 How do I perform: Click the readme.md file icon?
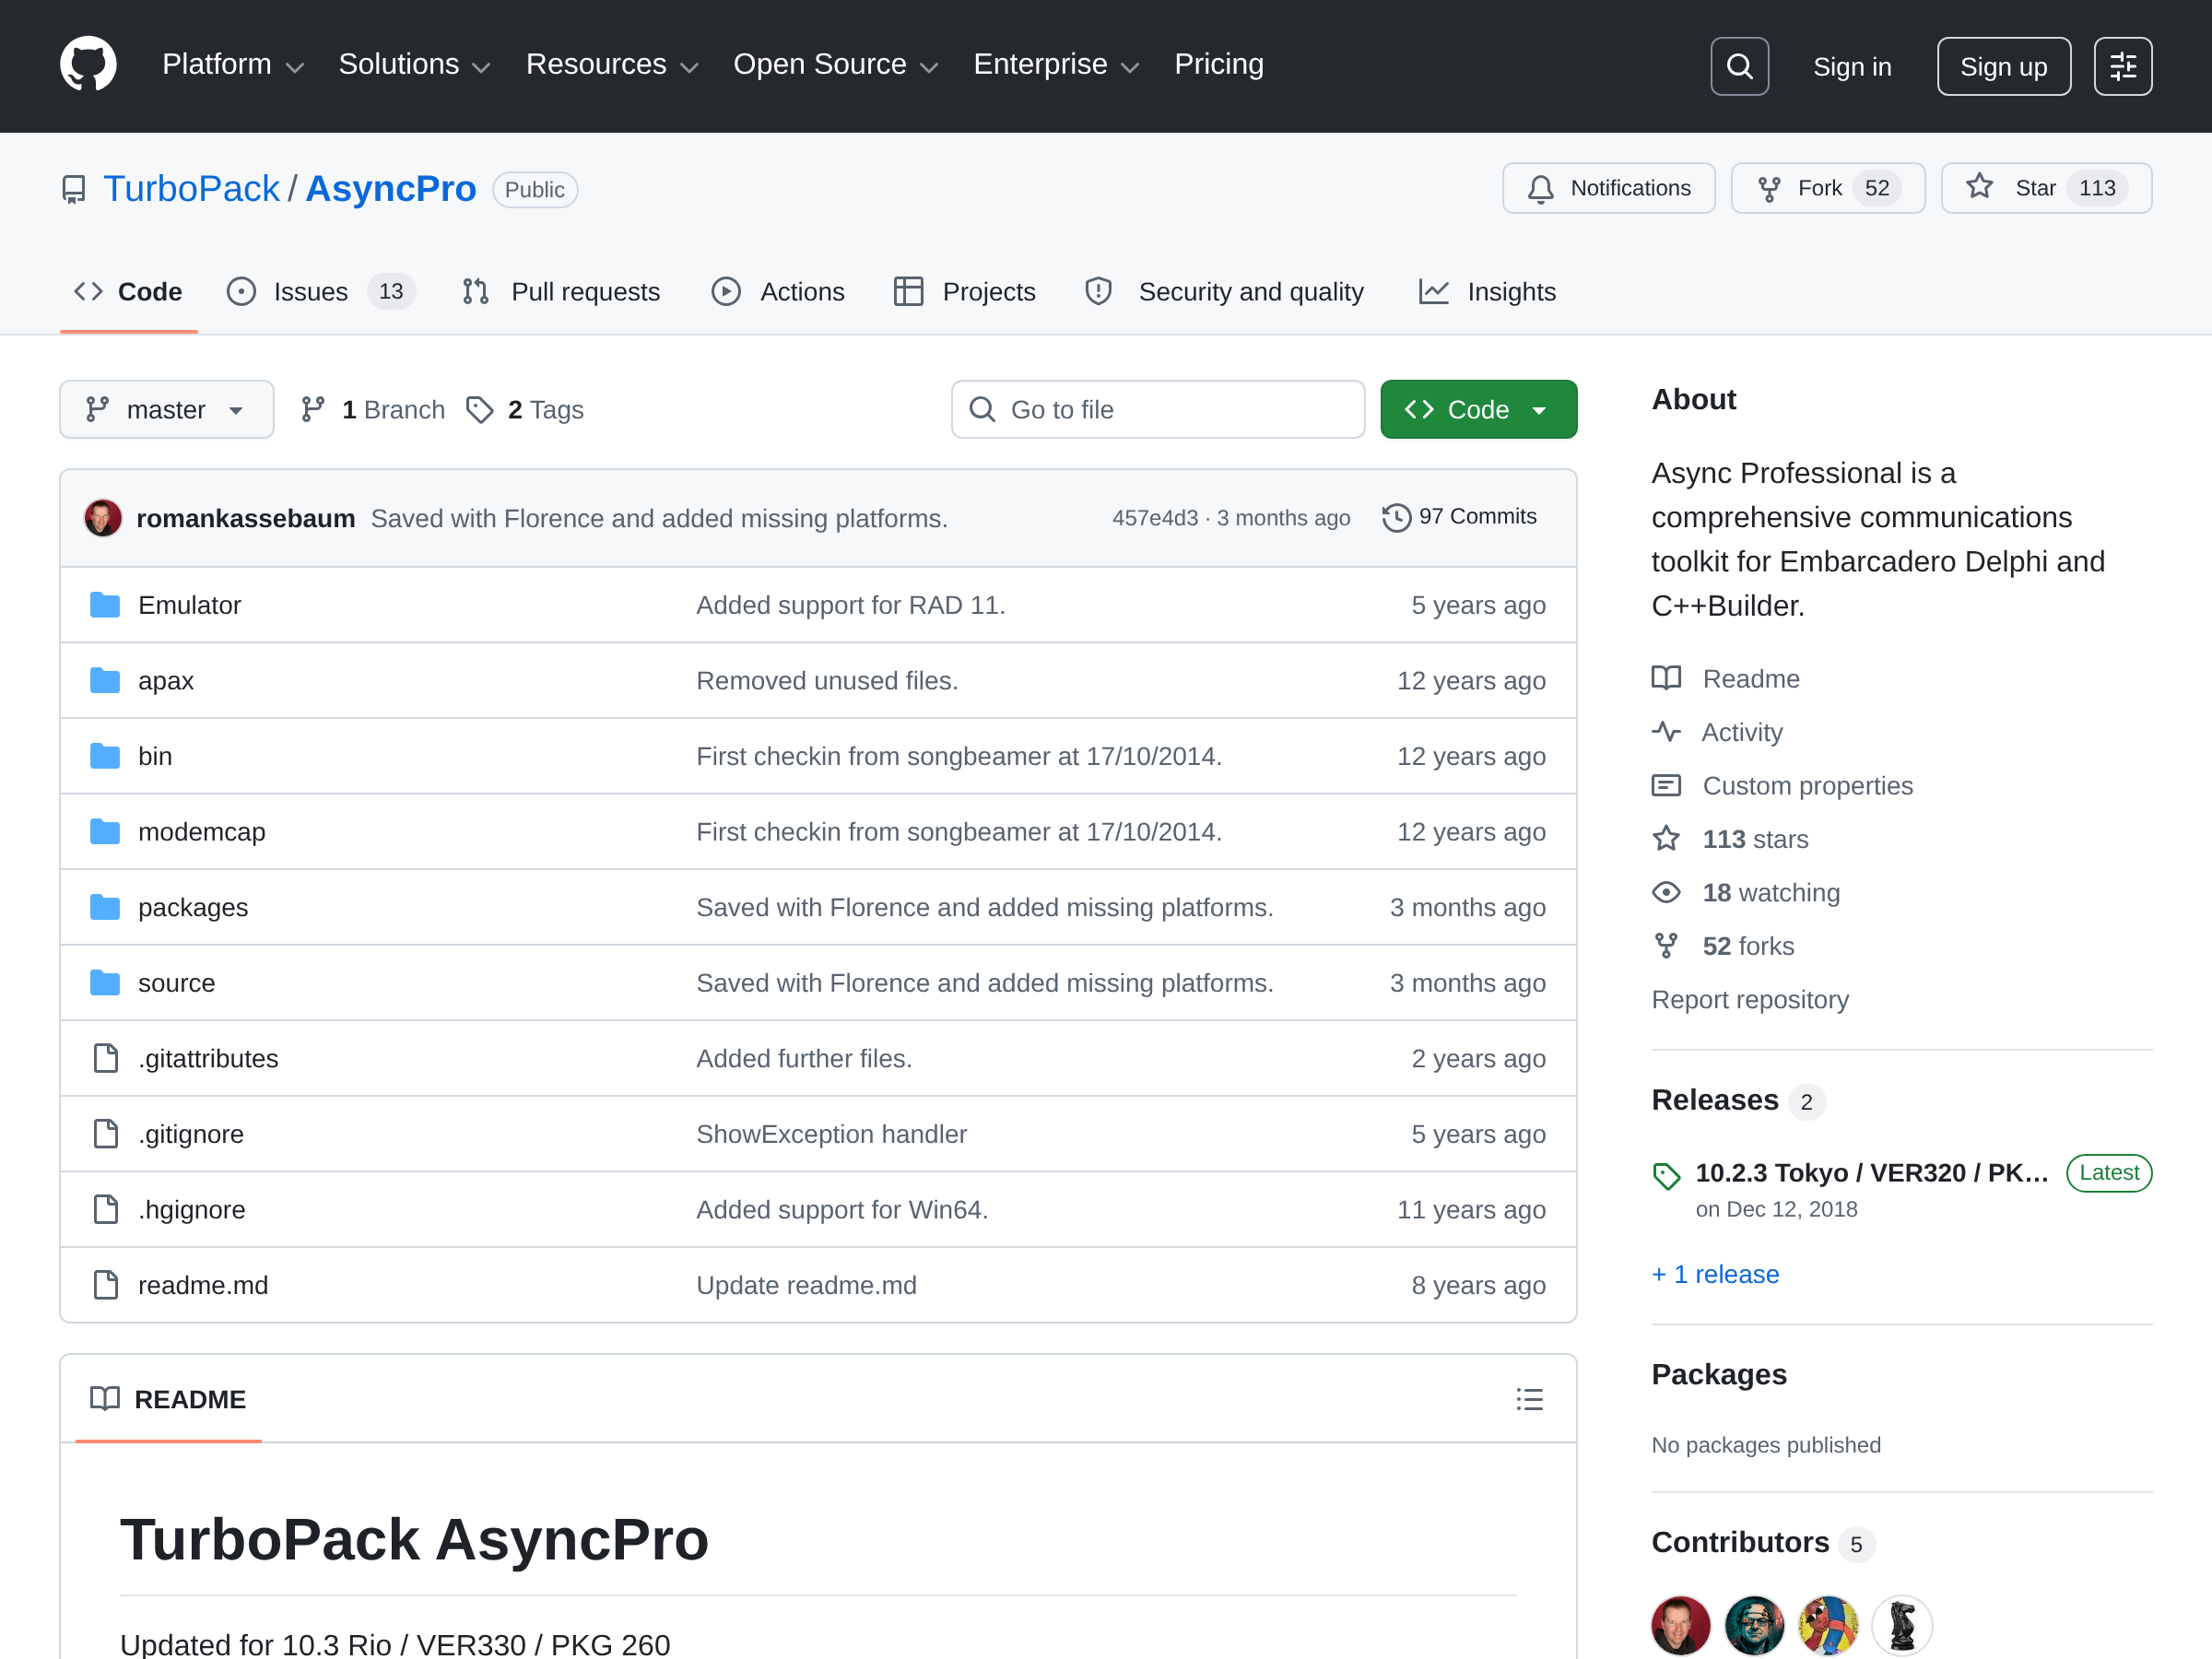tap(105, 1285)
